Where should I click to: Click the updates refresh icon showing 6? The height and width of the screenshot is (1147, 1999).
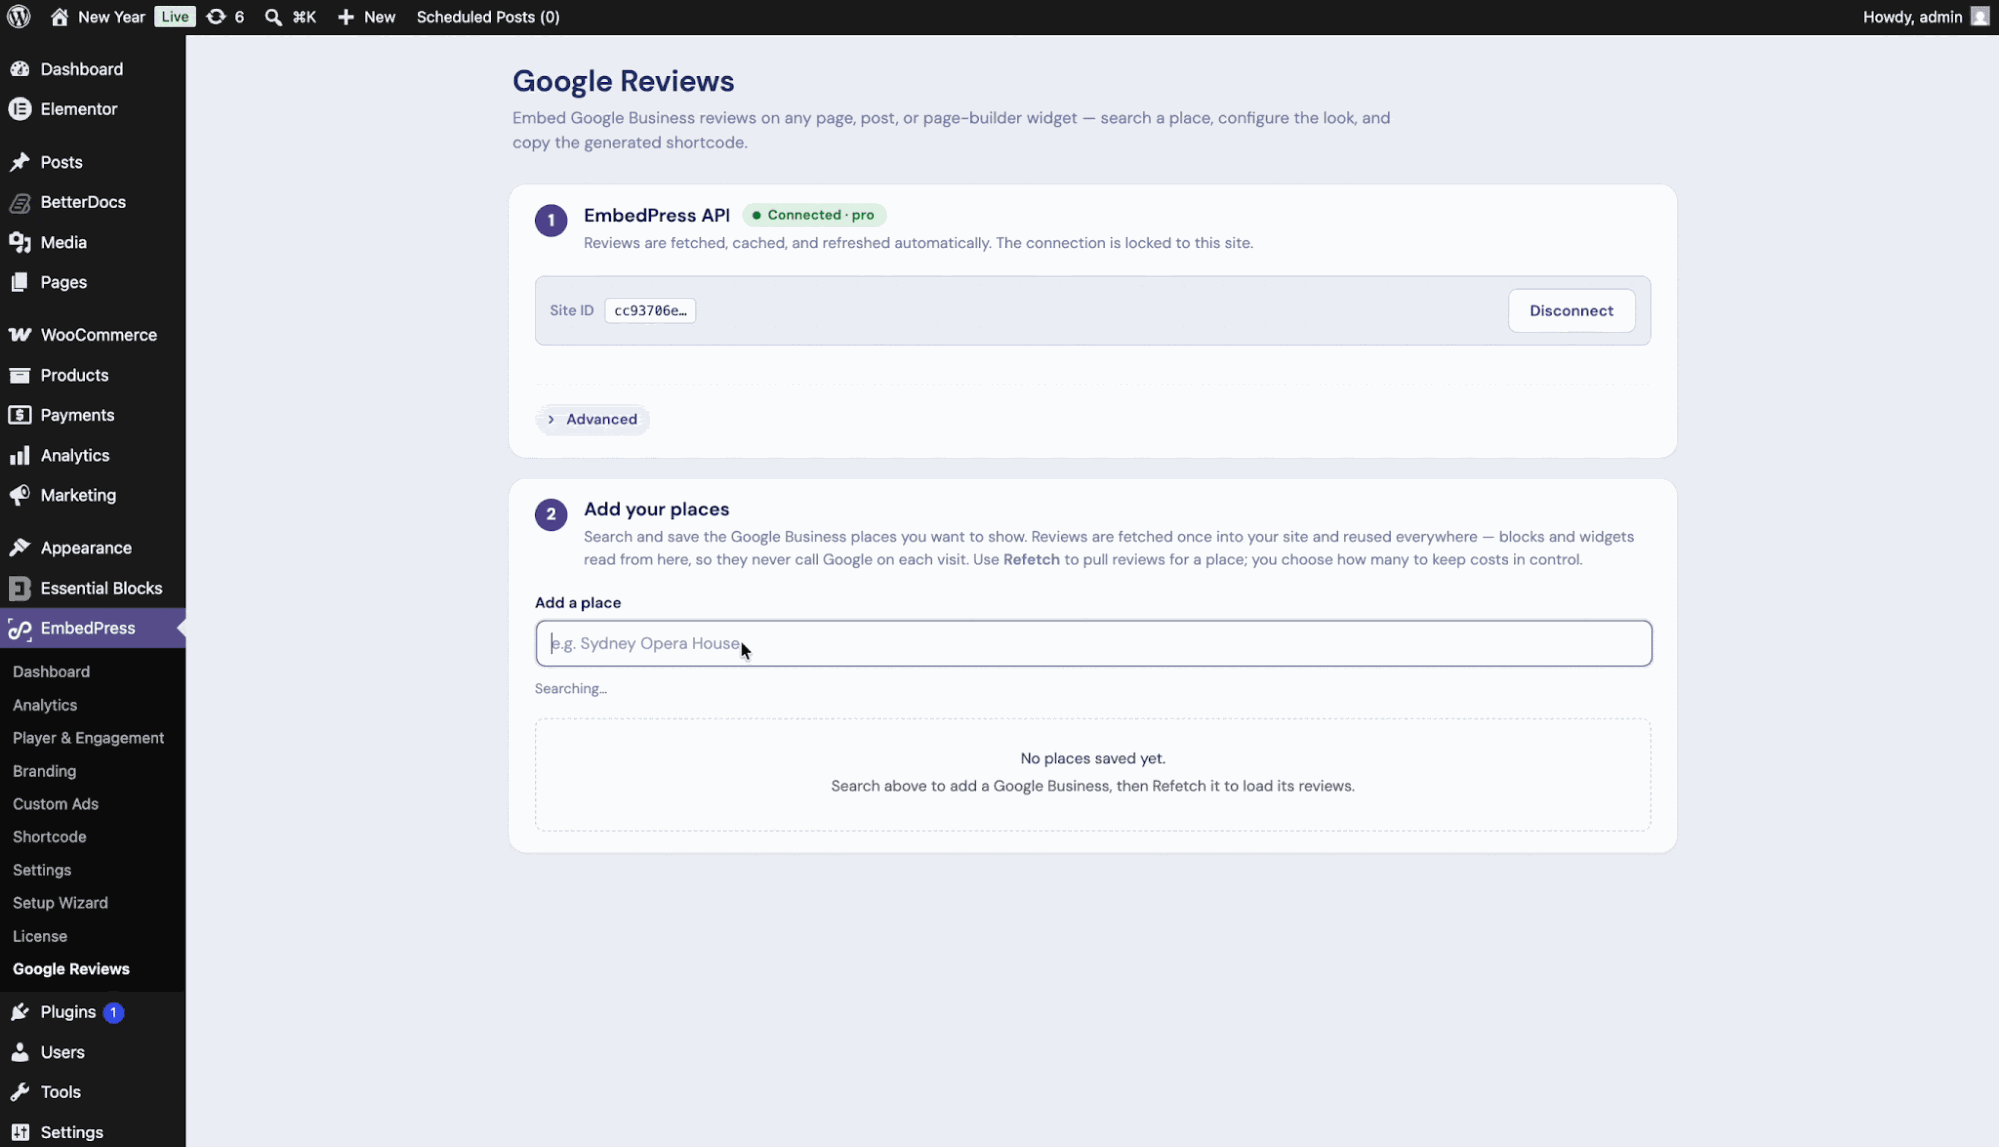tap(215, 17)
